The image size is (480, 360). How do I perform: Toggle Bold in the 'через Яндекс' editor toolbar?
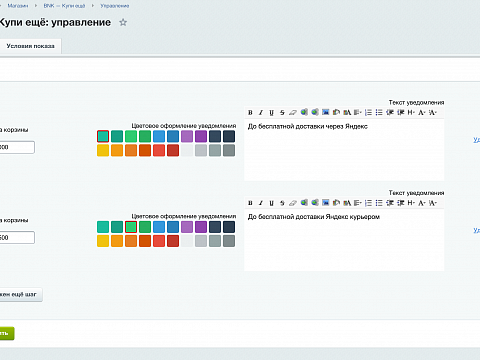click(250, 113)
